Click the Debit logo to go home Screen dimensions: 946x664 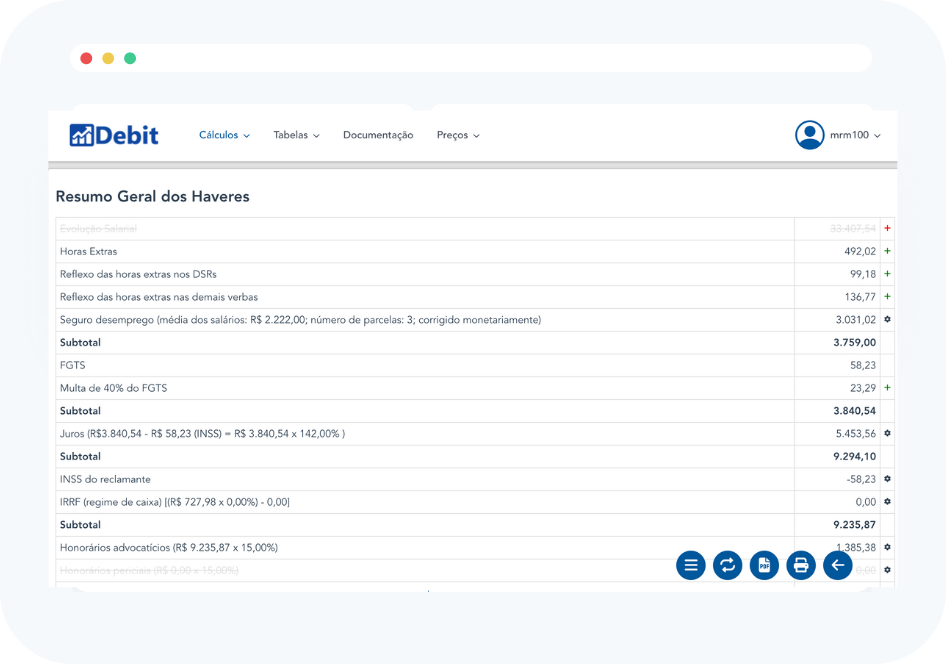click(114, 135)
